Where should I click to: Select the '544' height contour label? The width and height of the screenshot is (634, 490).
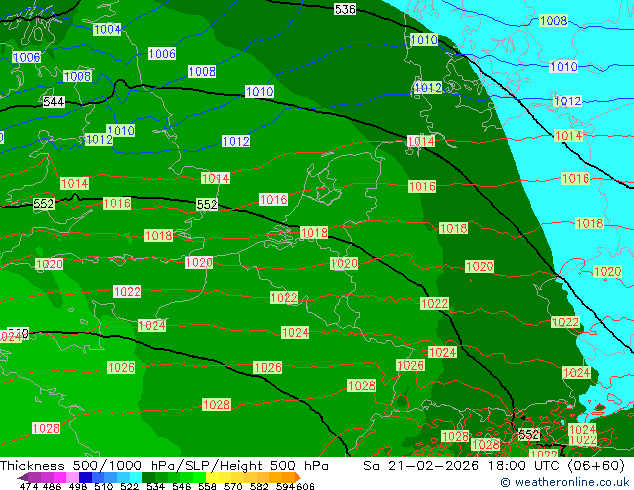coord(54,102)
